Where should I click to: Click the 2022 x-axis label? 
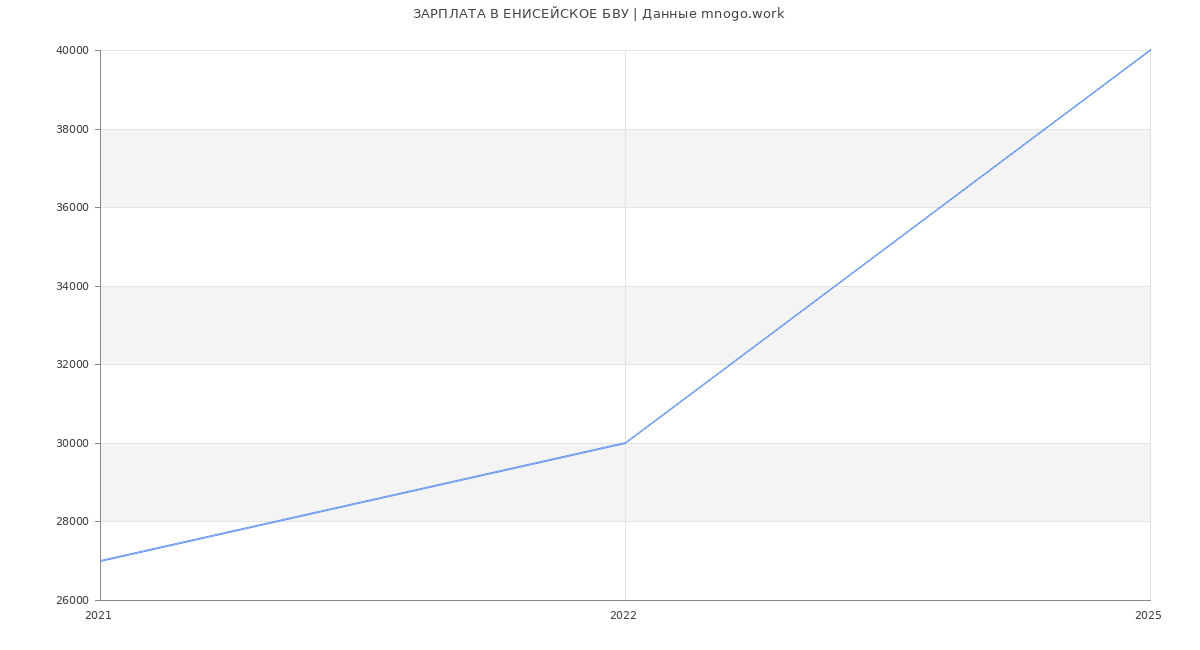623,616
